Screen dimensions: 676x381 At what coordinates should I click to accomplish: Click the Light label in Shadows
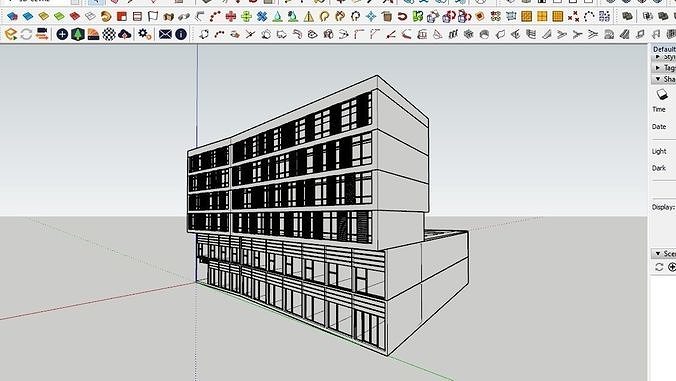click(659, 151)
